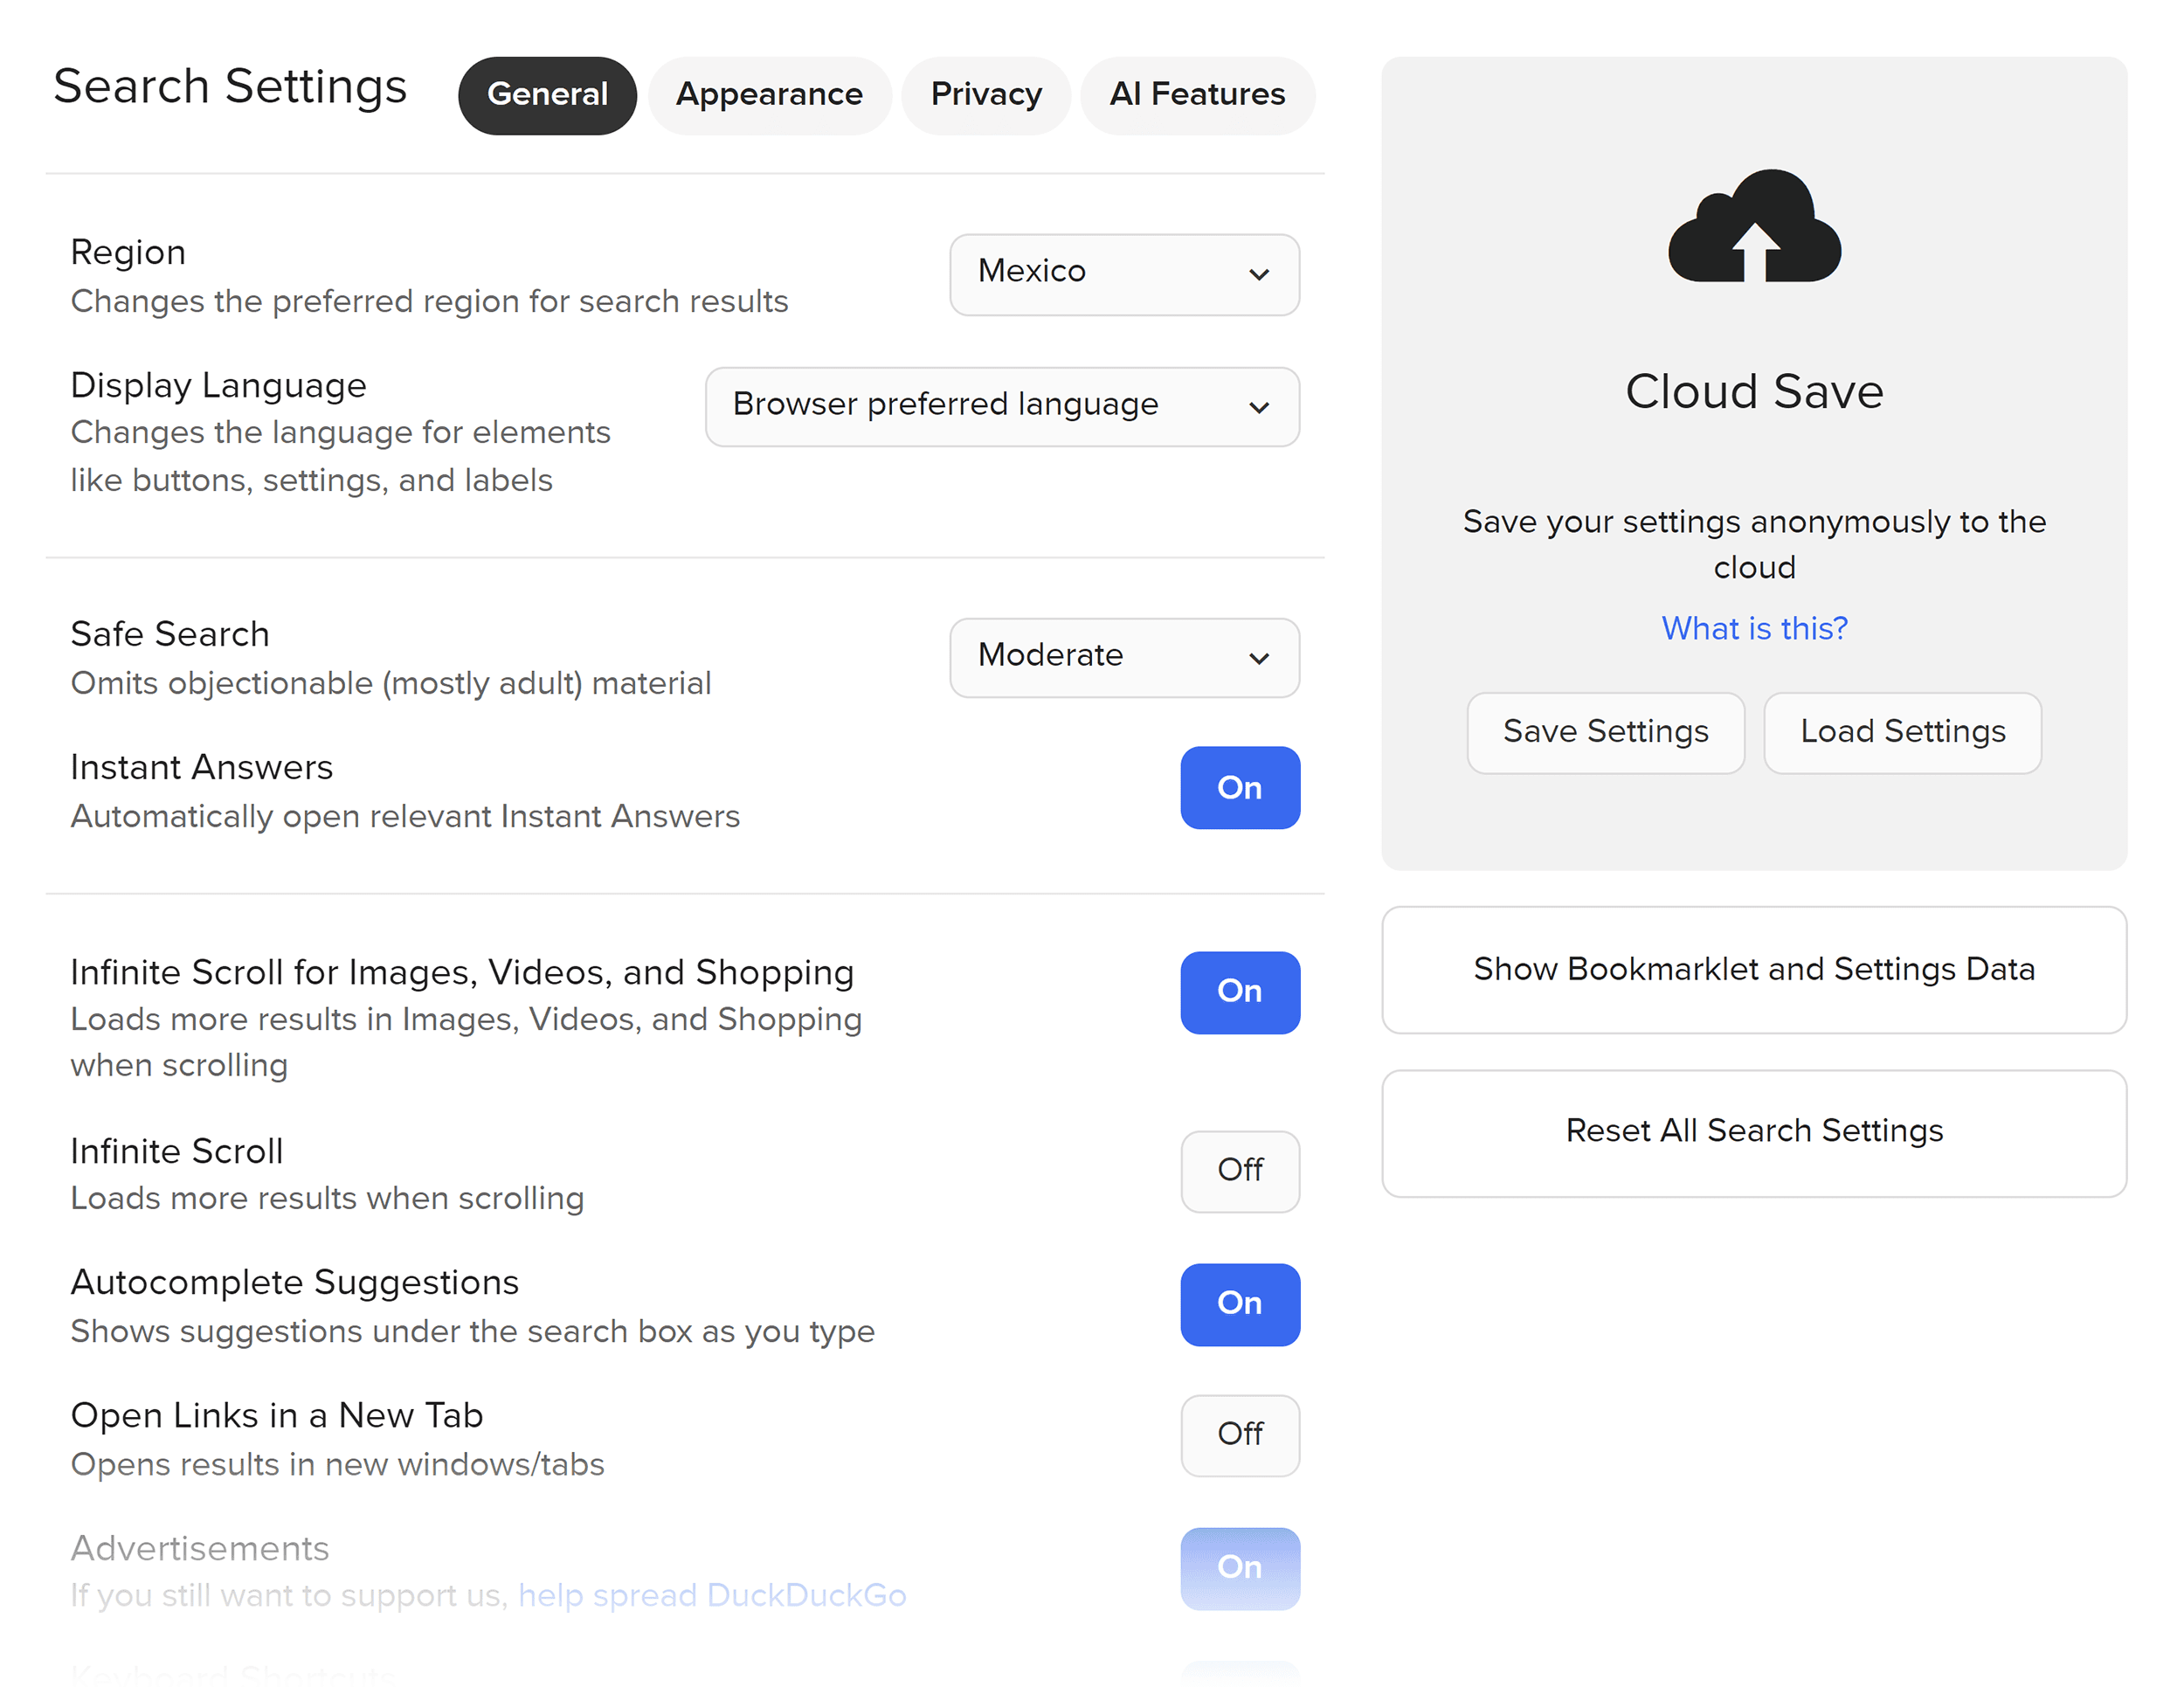Disable Infinite Scroll for Images, Videos, and Shopping
Viewport: 2184px width, 1687px height.
coord(1240,992)
